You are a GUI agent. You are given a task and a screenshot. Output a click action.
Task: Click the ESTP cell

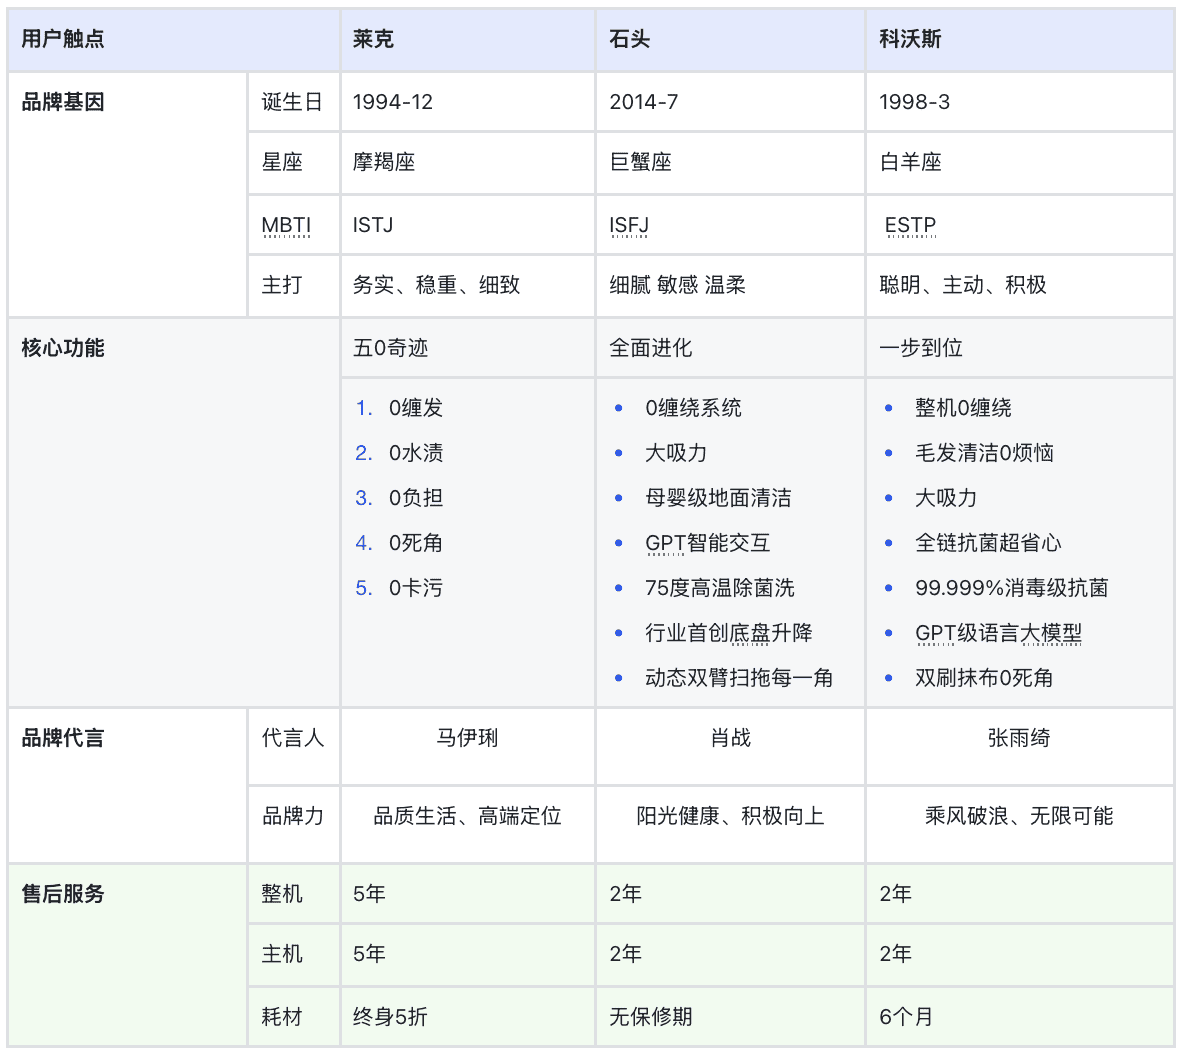click(x=1020, y=225)
